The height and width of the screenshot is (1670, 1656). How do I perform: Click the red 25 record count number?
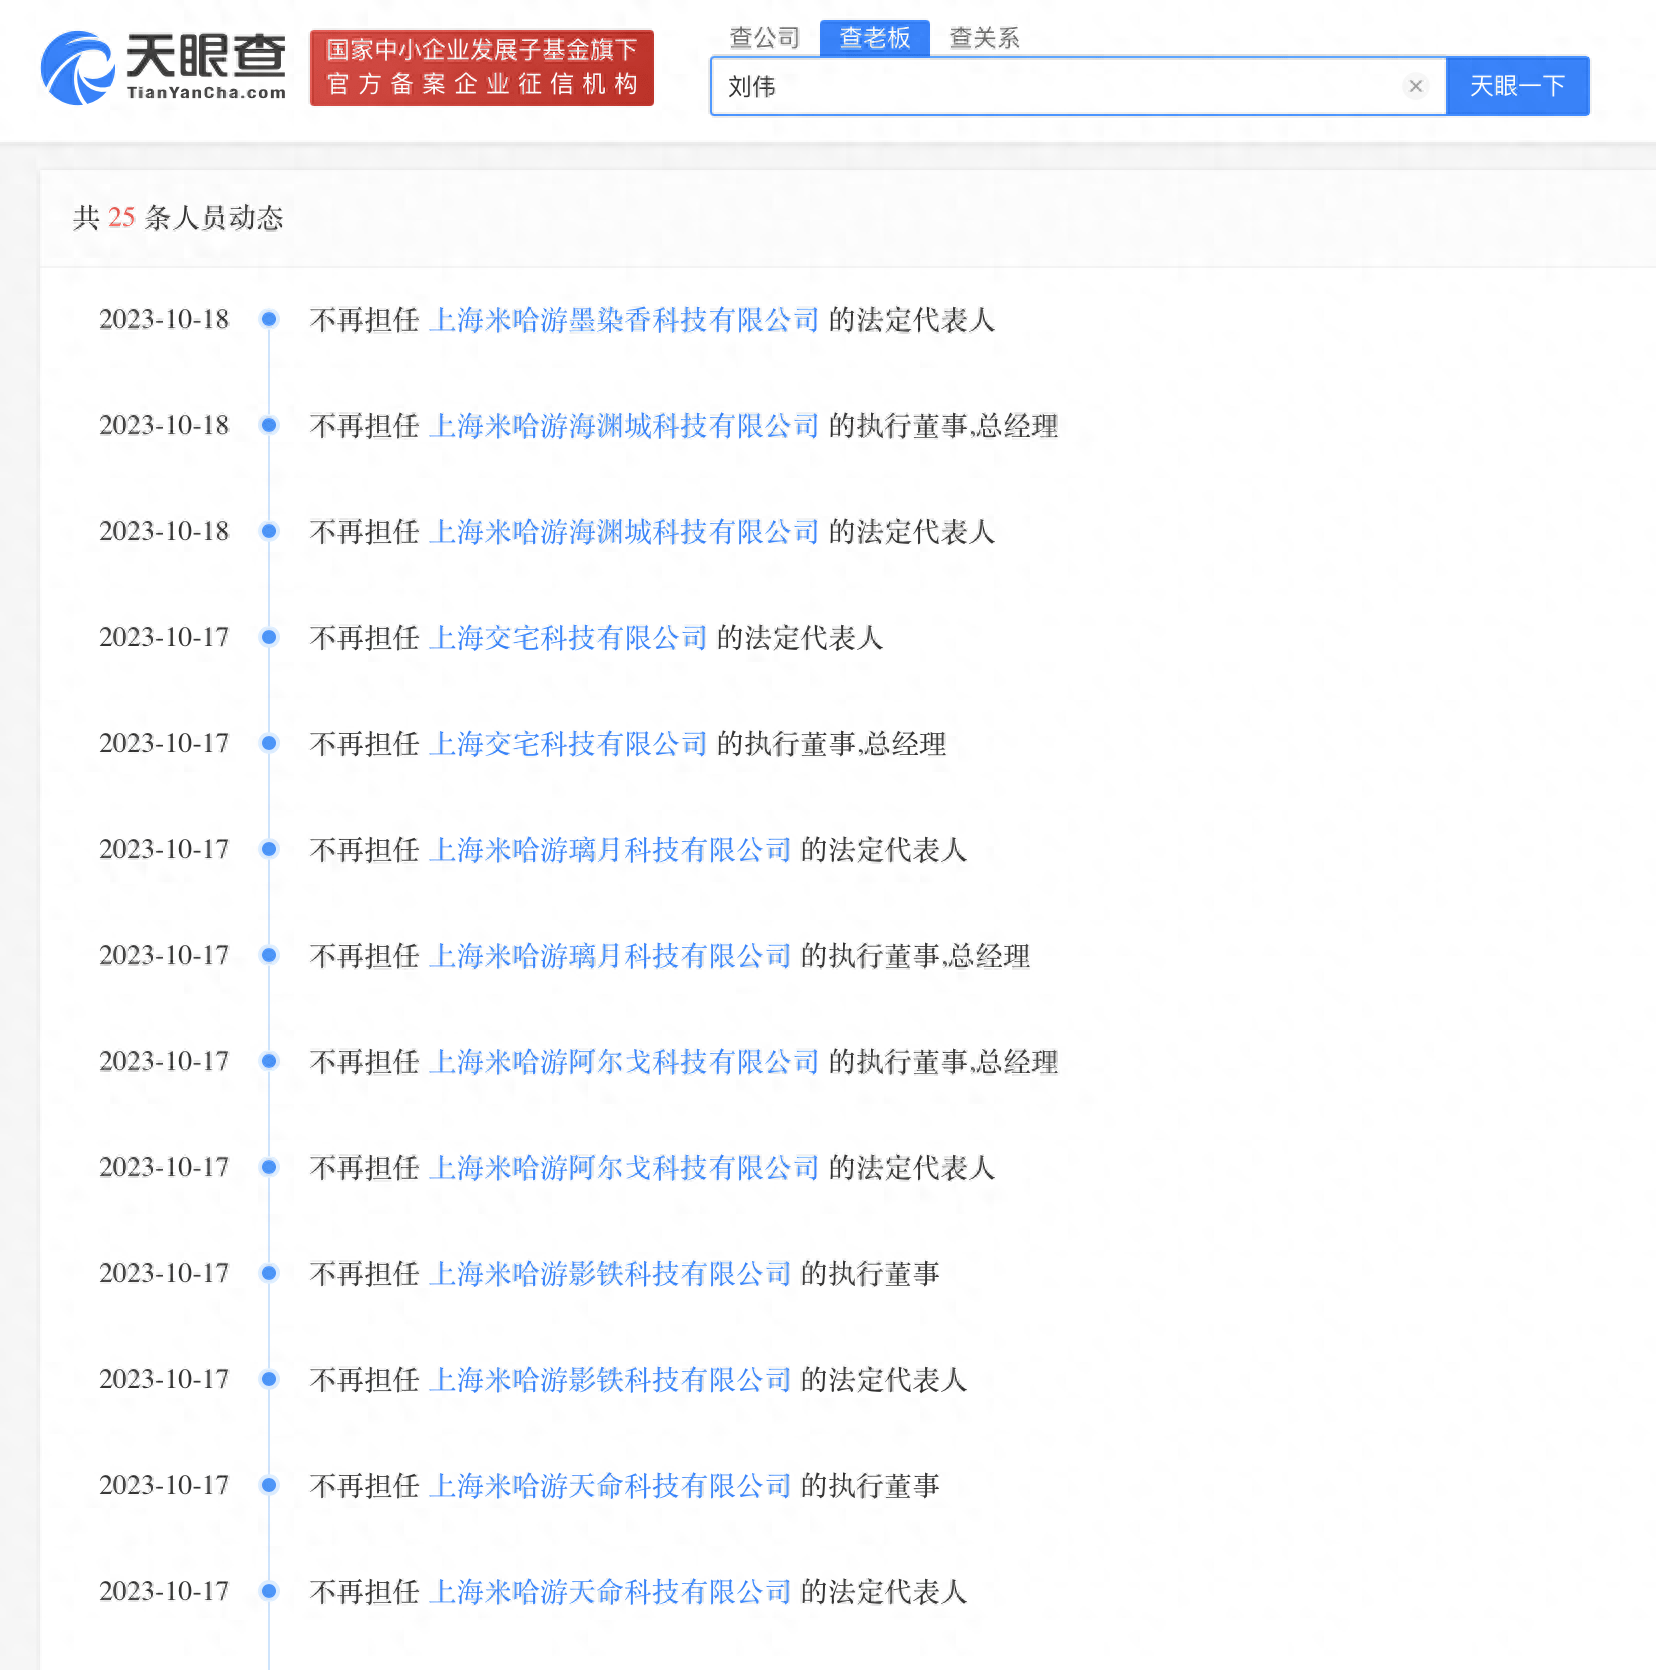coord(122,218)
